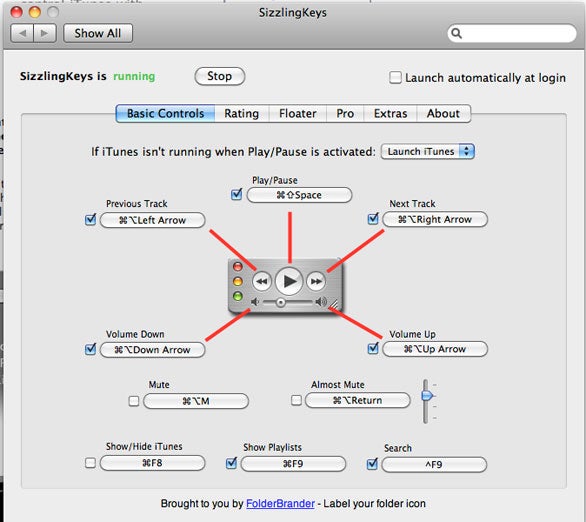
Task: Open the Floater tab
Action: (x=297, y=113)
